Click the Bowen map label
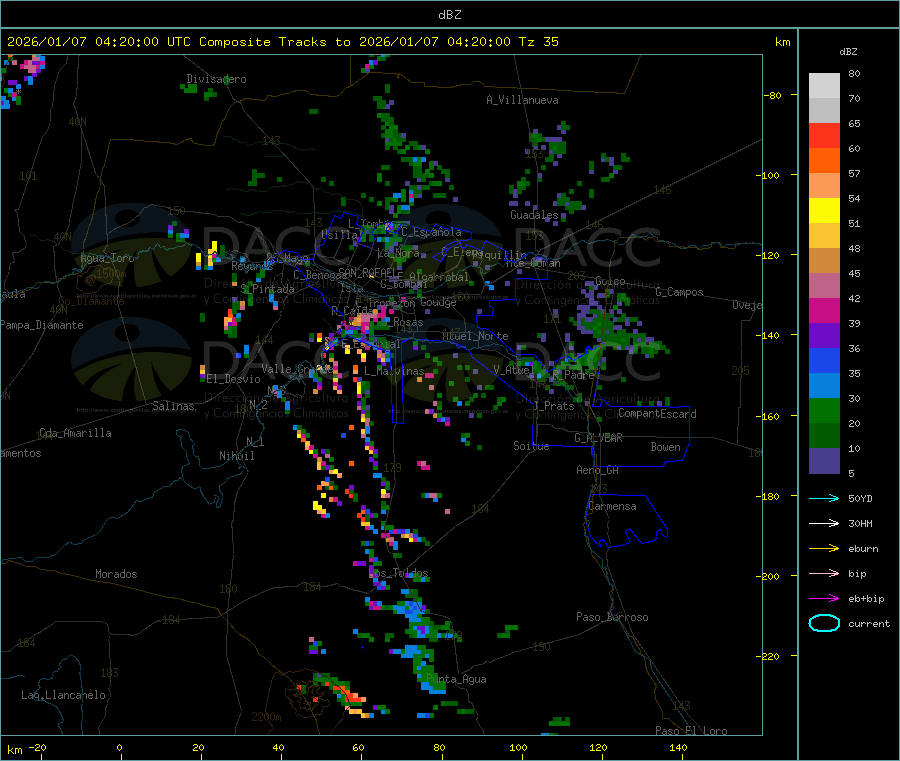This screenshot has height=761, width=900. coord(666,447)
